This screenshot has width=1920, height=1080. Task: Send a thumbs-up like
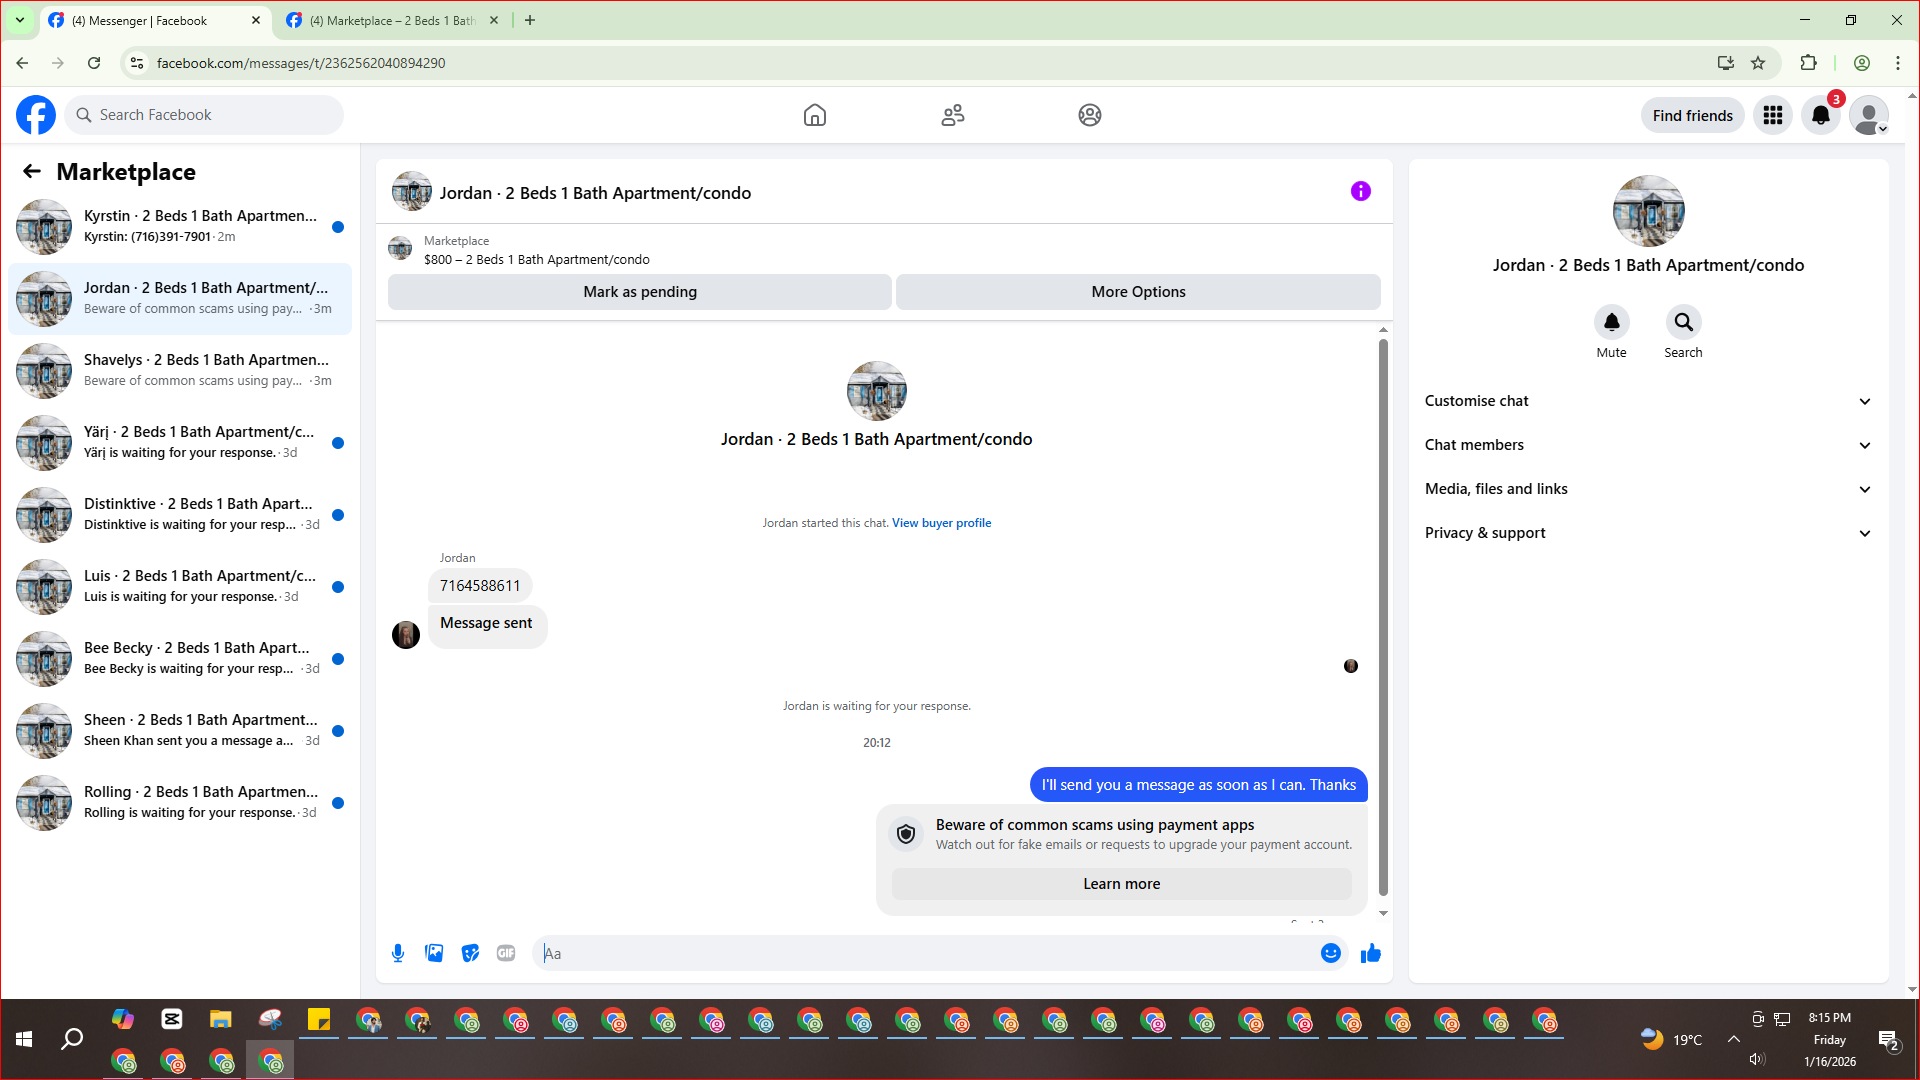1370,953
